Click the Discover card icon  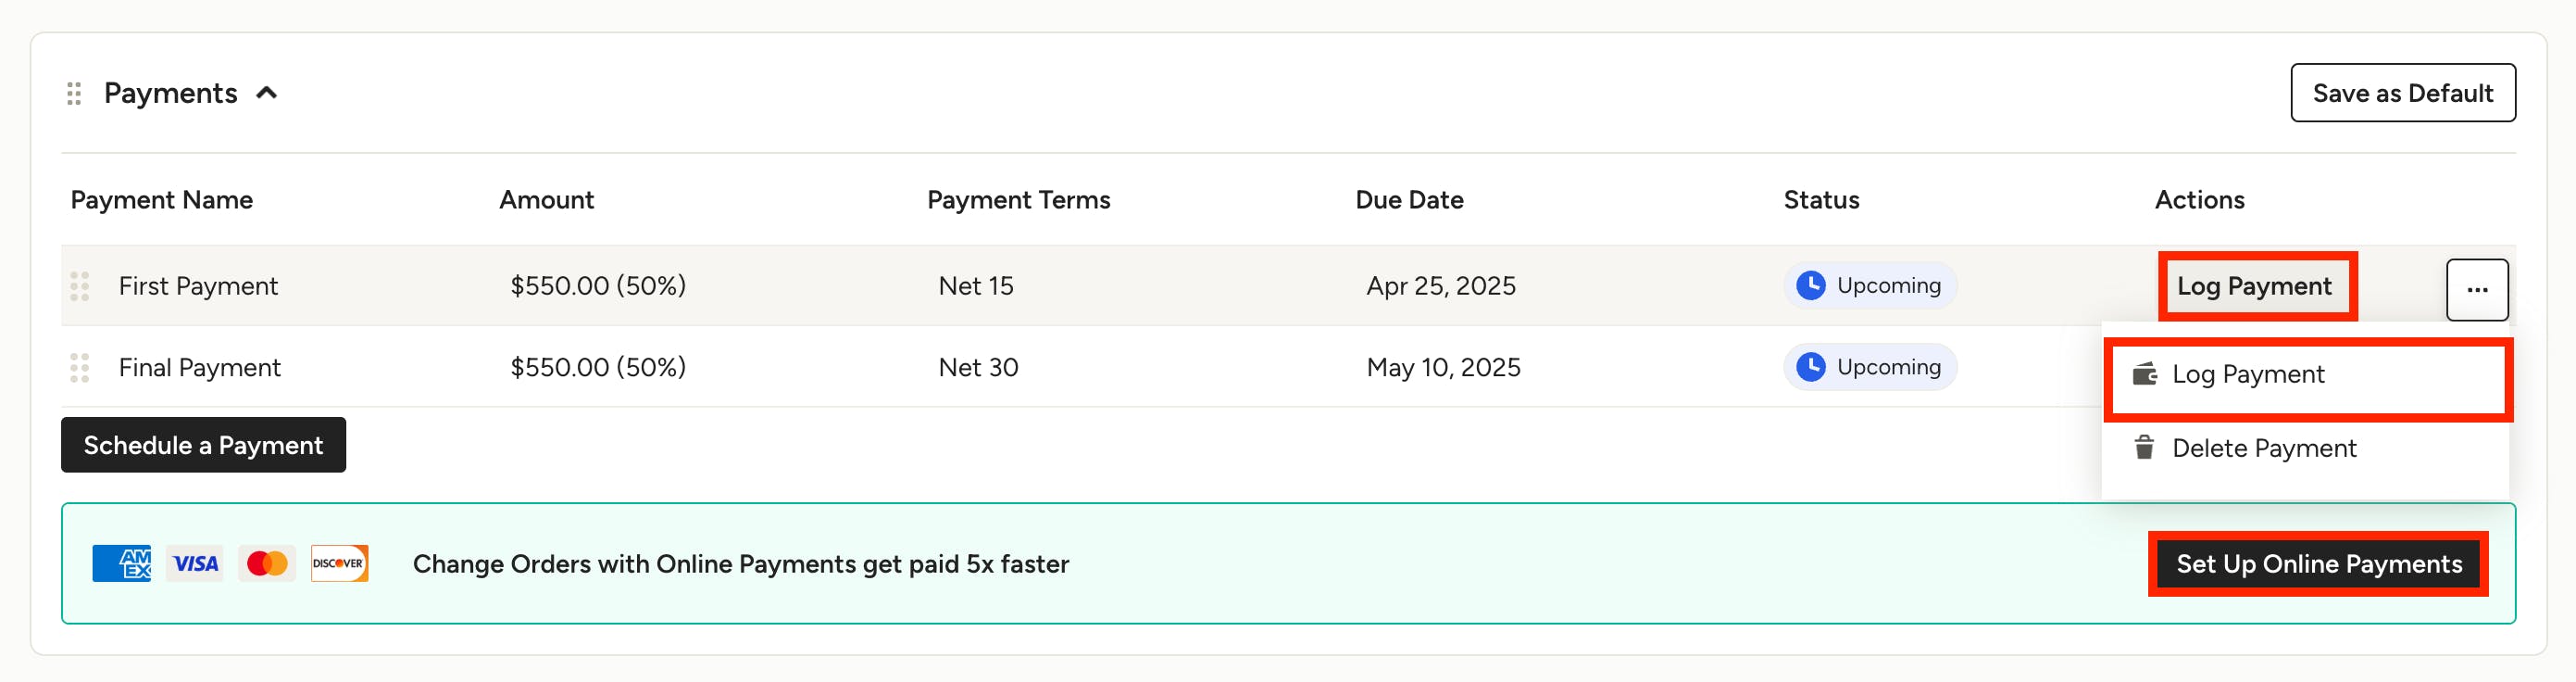point(339,564)
